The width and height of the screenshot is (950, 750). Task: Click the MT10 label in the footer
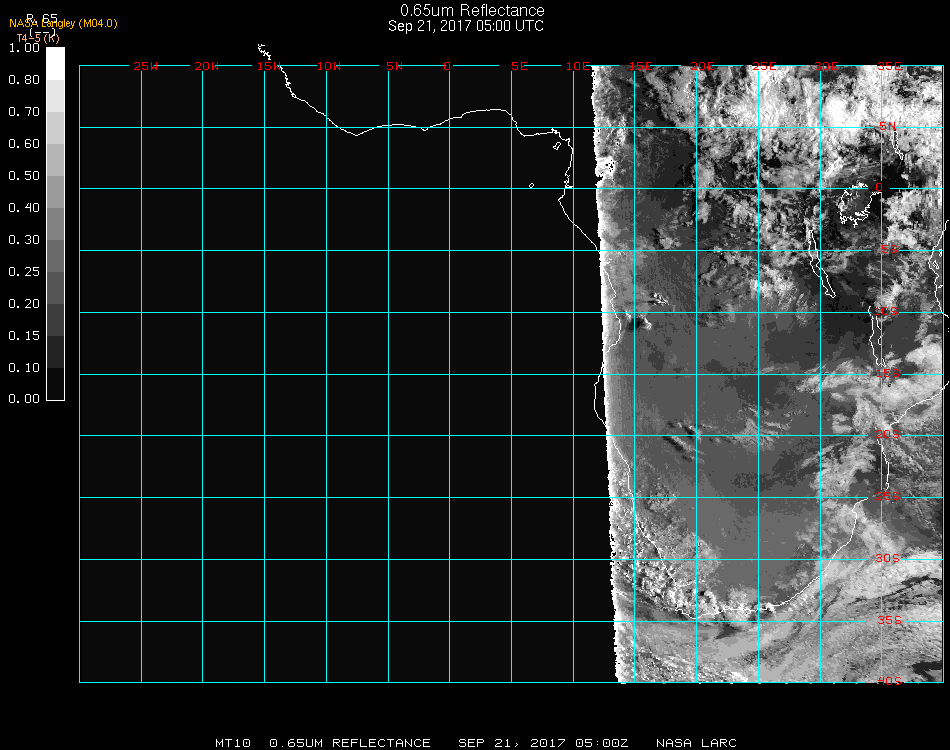(x=233, y=743)
